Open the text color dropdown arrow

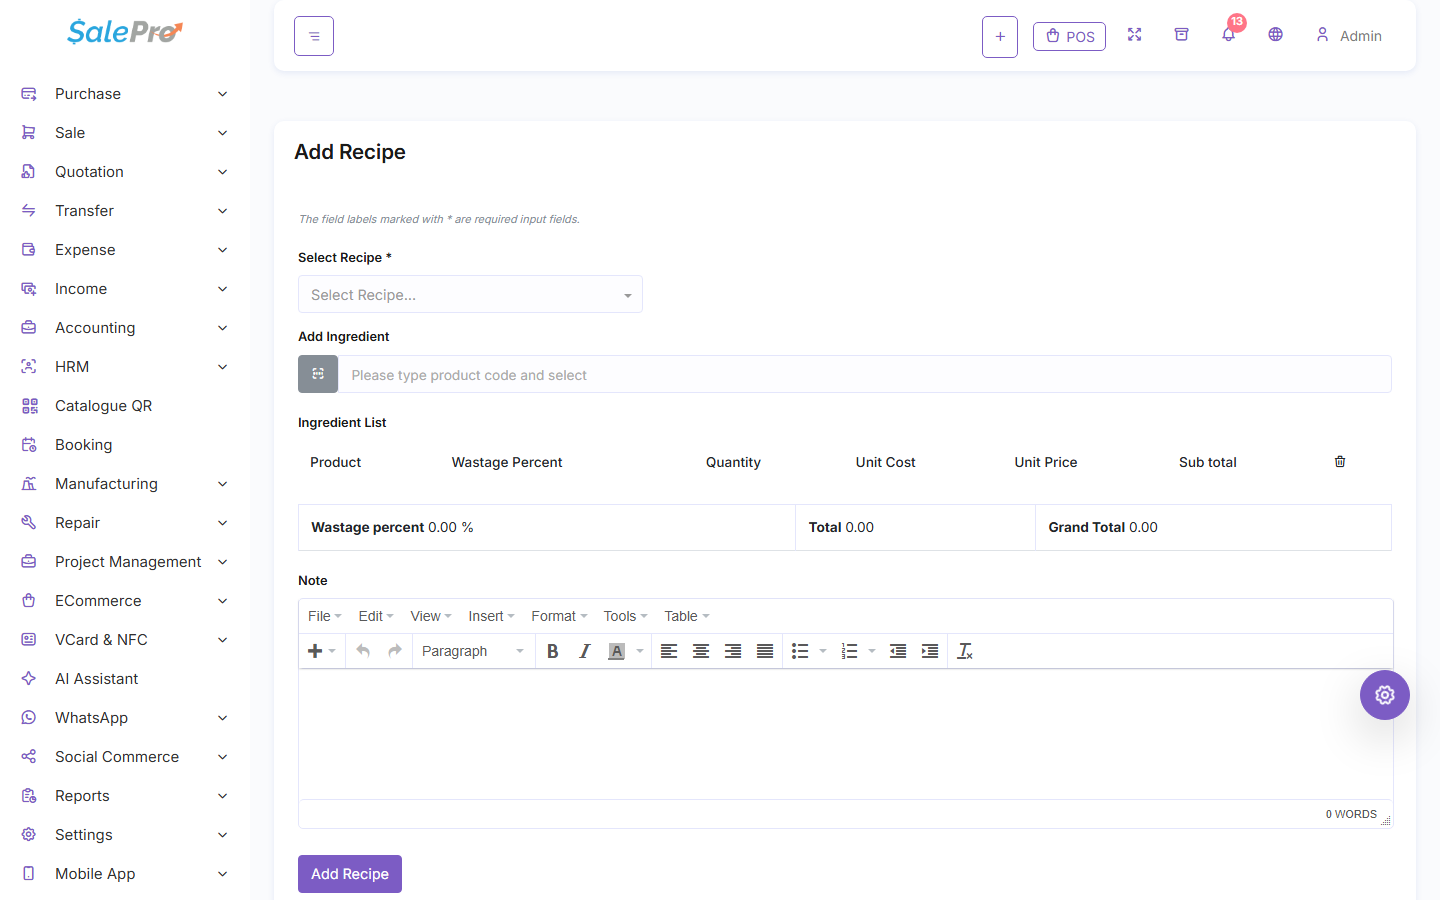pyautogui.click(x=640, y=651)
